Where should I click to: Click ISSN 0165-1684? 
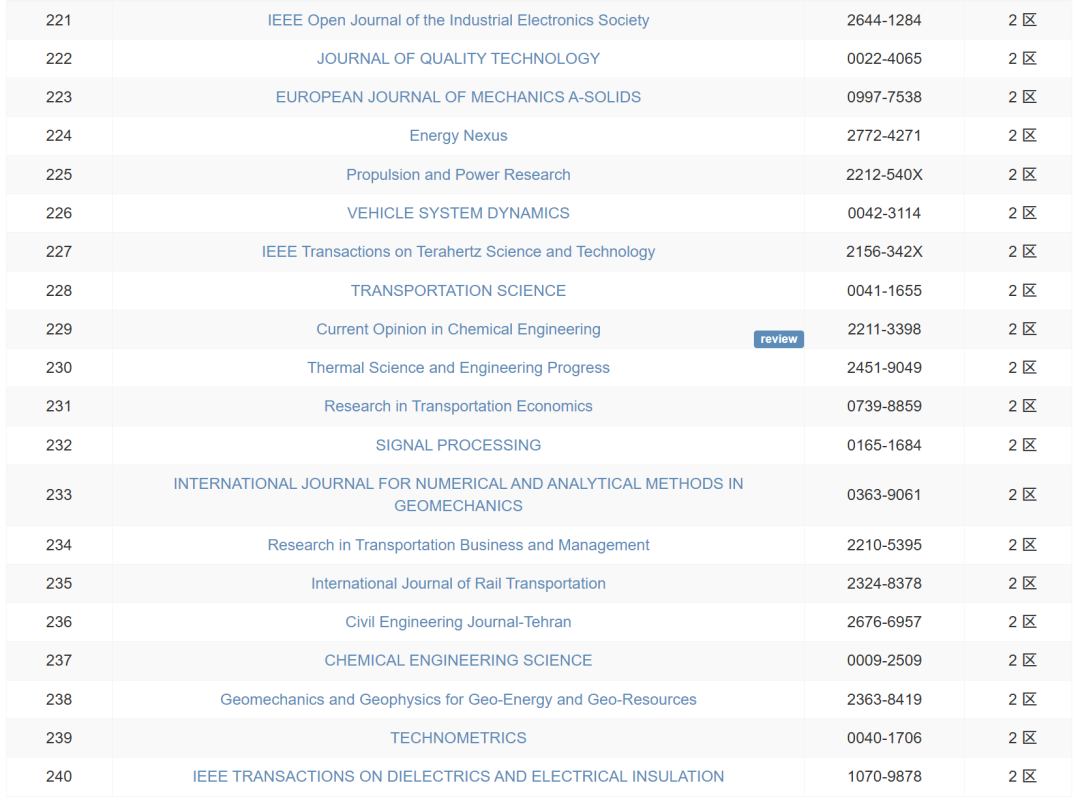884,445
